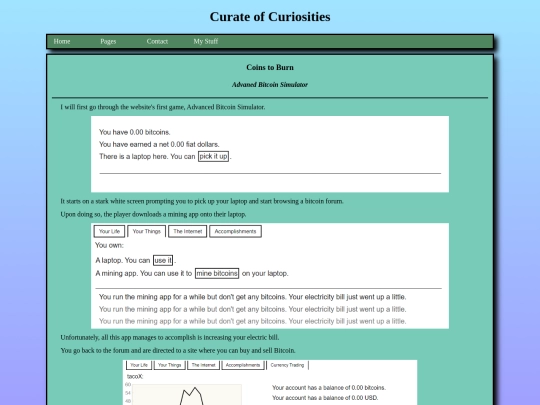540x405 pixels.
Task: Click the sentence 'Unfortunately, all this app manages to accomplish'
Action: tap(170, 338)
